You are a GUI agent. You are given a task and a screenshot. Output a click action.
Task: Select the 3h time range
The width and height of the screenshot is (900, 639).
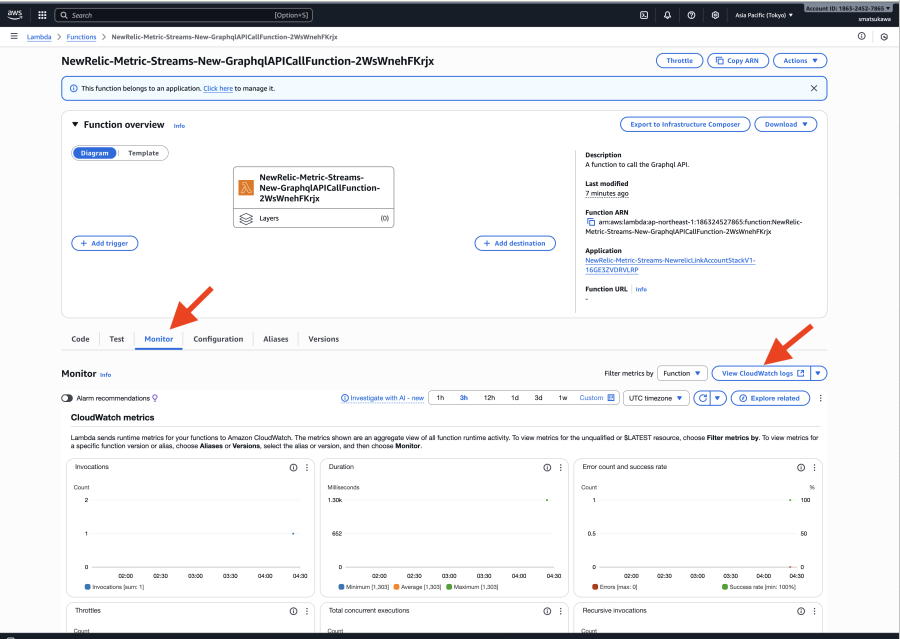coord(464,397)
